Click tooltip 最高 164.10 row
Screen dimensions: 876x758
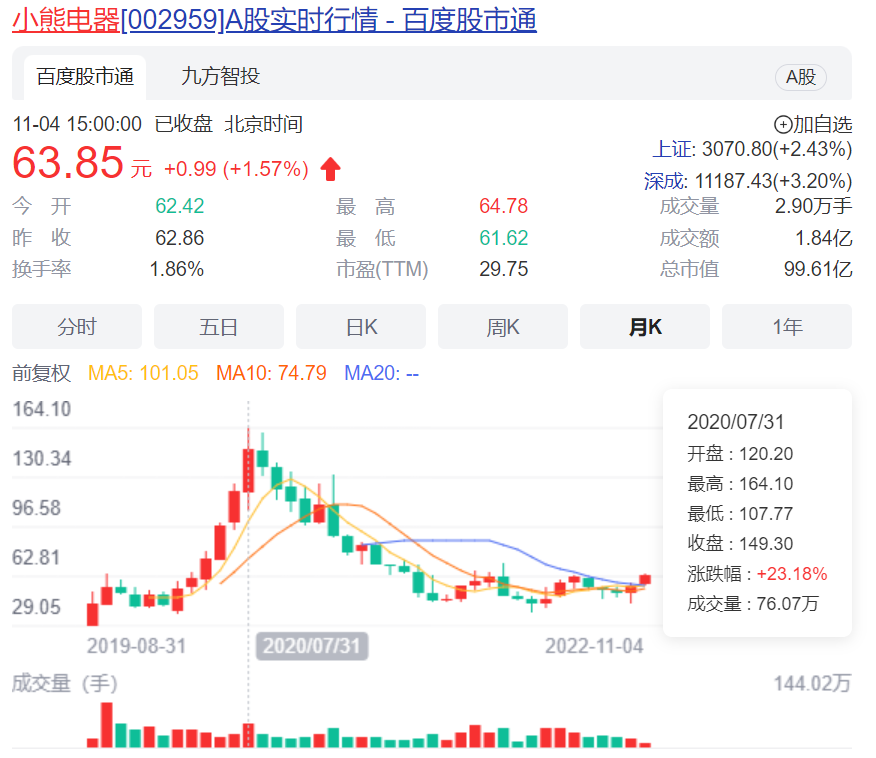tap(740, 484)
